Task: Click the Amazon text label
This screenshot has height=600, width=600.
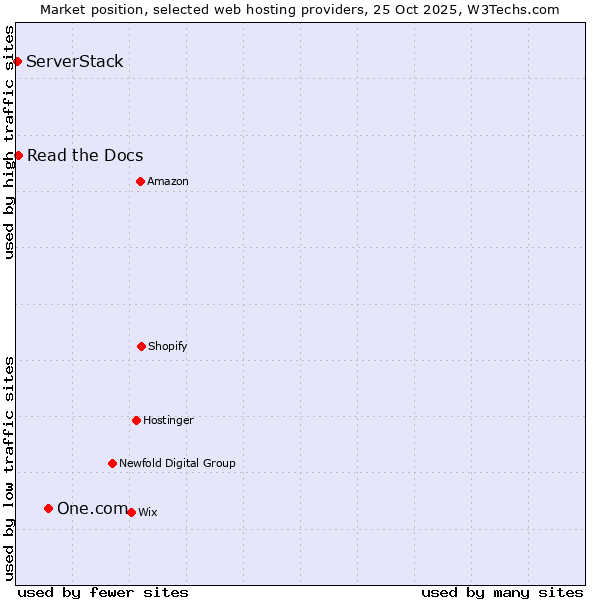Action: [167, 181]
